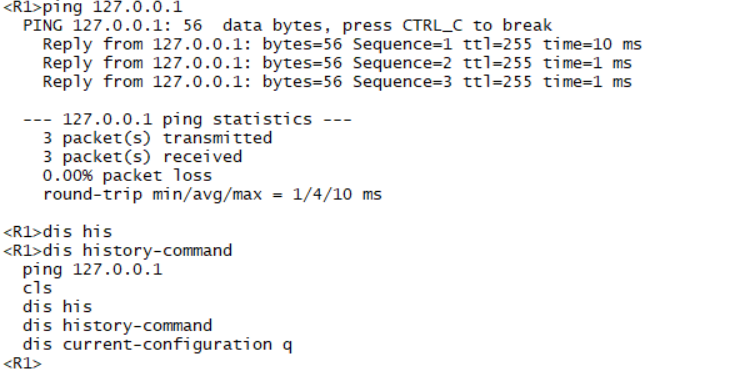
Task: Click the ping 127.0.0.1 history entry
Action: pos(93,269)
